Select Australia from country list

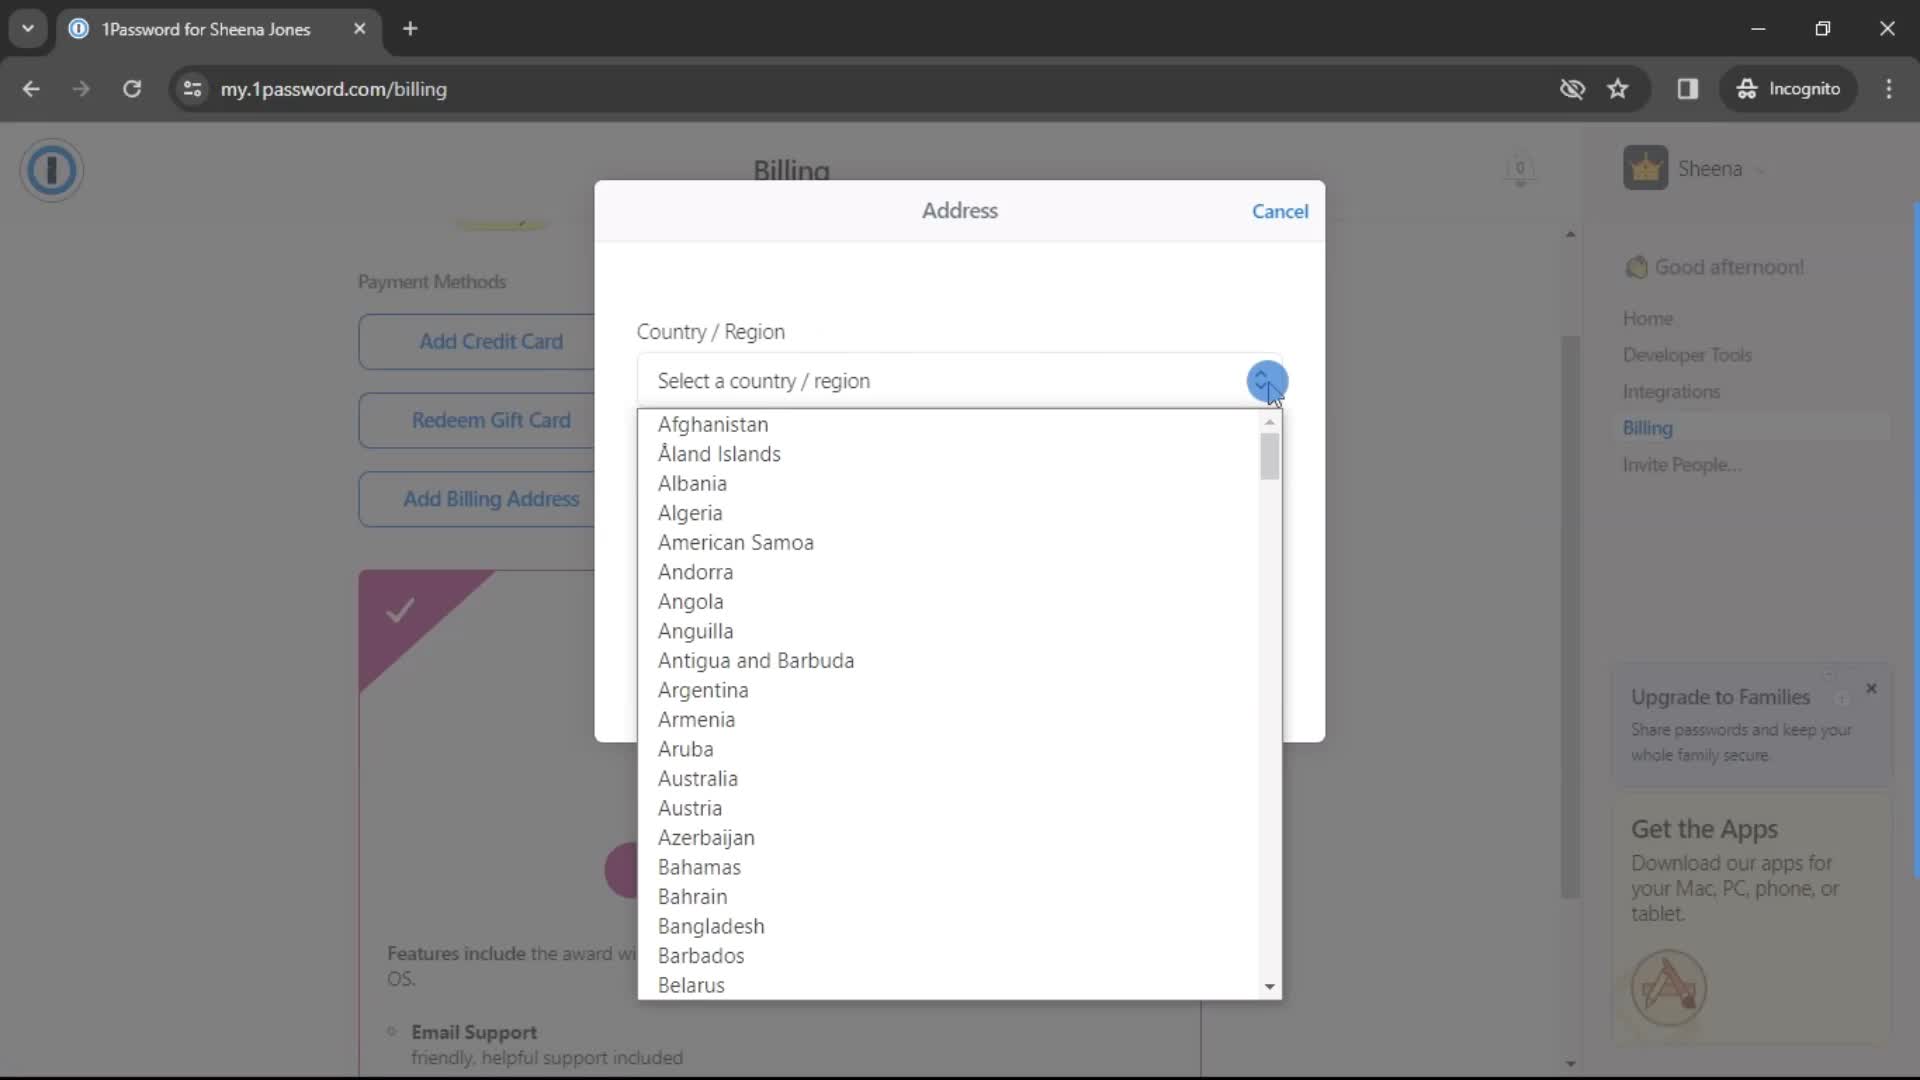click(700, 778)
